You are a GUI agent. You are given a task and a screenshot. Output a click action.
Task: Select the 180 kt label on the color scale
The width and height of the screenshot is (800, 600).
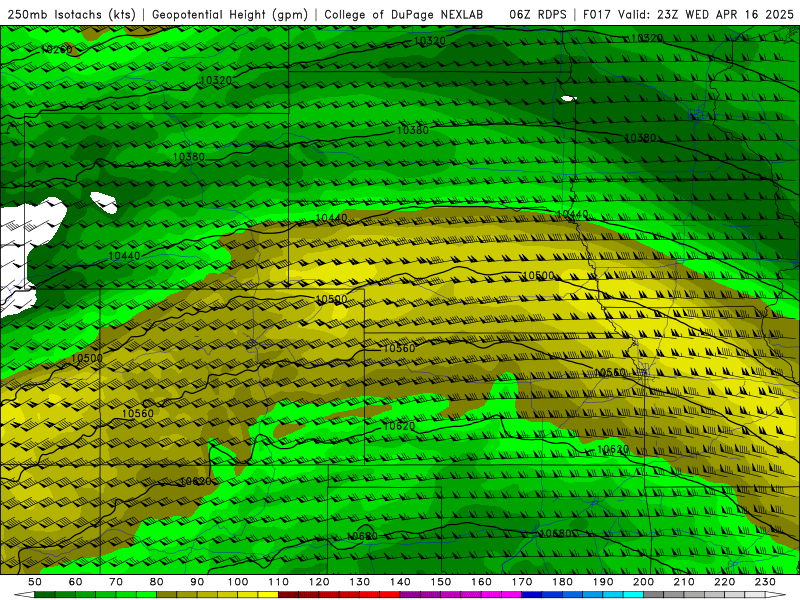[563, 582]
